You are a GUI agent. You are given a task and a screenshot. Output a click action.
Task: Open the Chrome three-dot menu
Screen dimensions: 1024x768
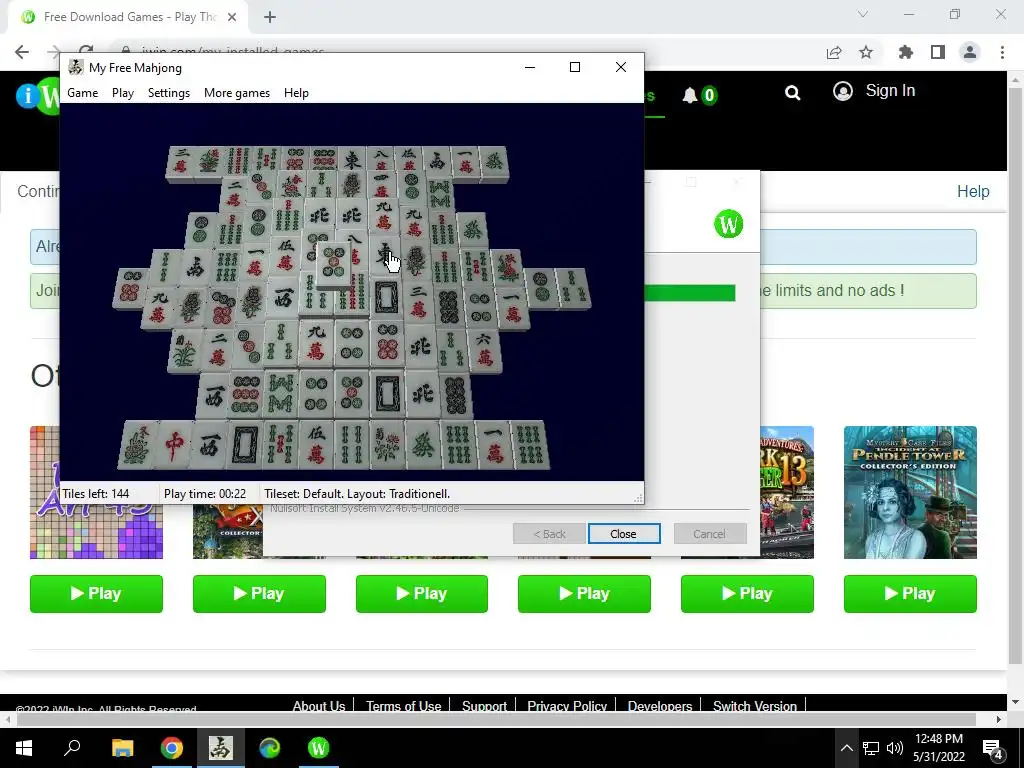tap(1002, 52)
